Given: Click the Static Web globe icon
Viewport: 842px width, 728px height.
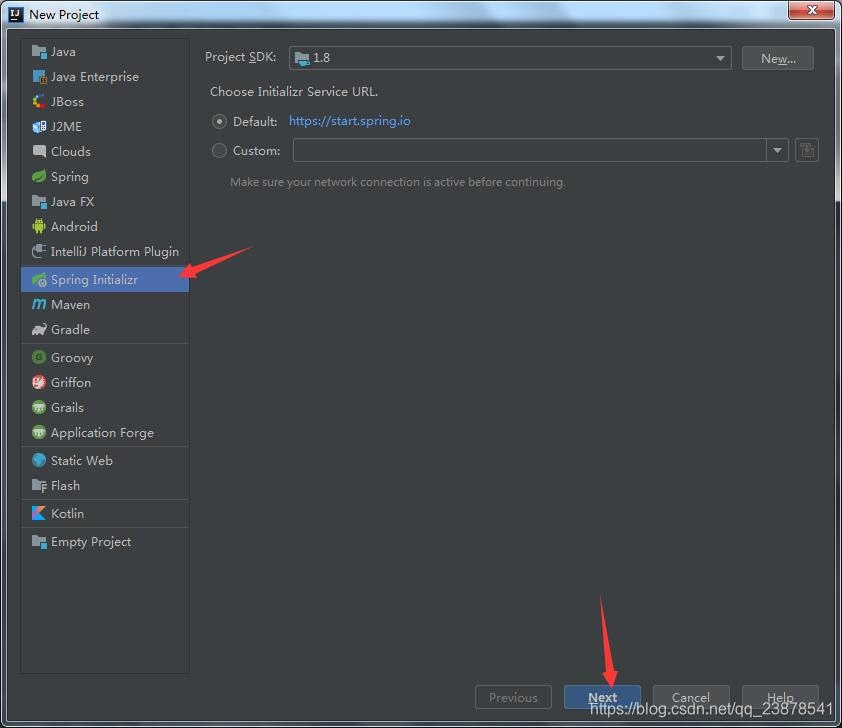Looking at the screenshot, I should pyautogui.click(x=39, y=460).
